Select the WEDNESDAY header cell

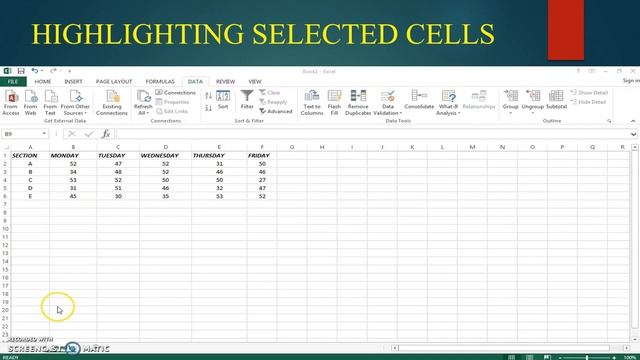click(x=165, y=156)
